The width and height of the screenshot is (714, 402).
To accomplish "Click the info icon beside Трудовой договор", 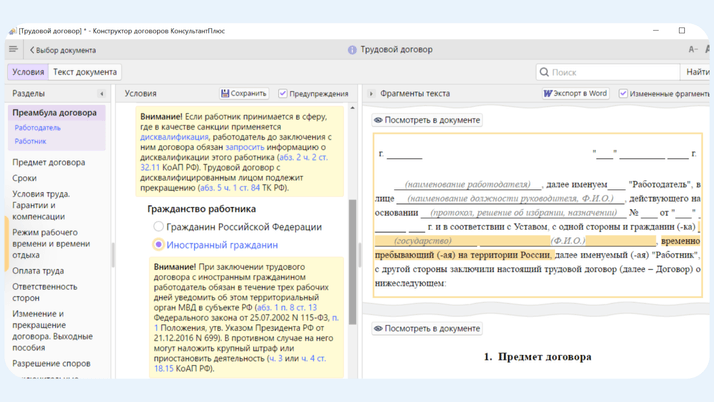I will coord(352,49).
